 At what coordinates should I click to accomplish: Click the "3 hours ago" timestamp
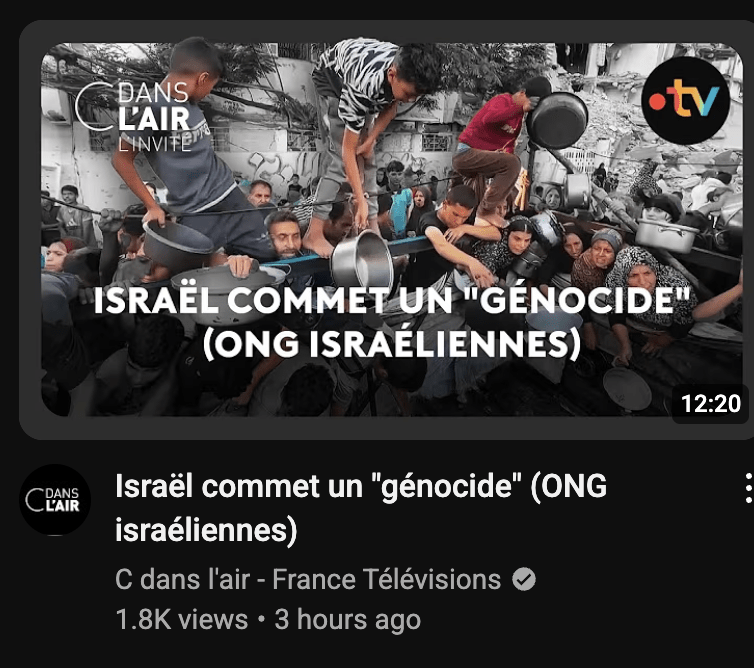[348, 619]
